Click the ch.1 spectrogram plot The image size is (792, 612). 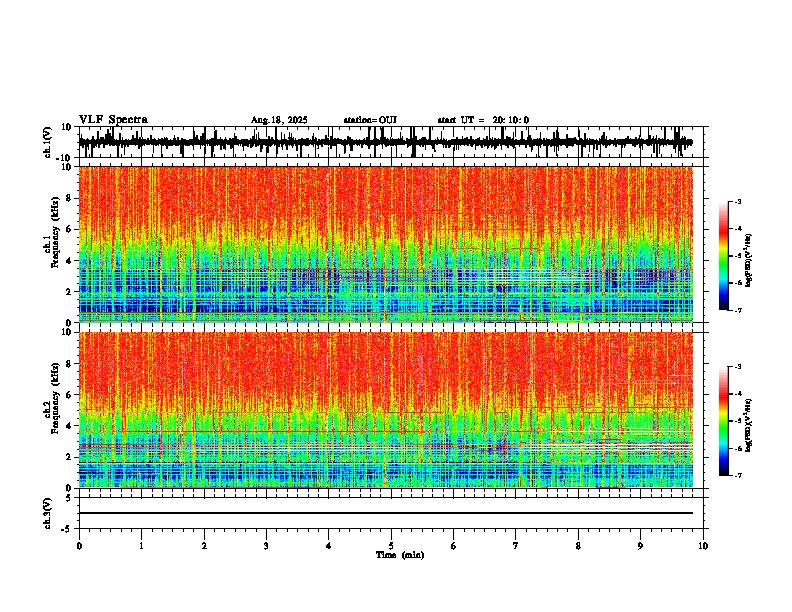385,244
